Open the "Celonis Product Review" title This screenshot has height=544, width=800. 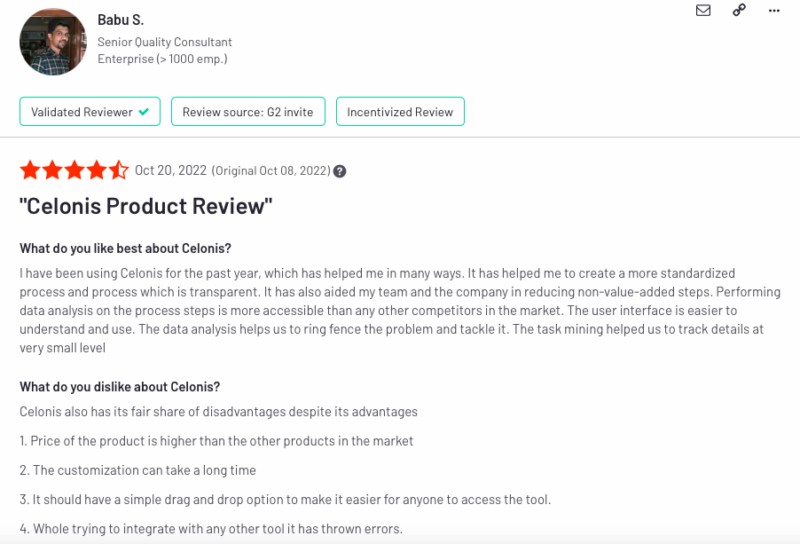pyautogui.click(x=146, y=206)
